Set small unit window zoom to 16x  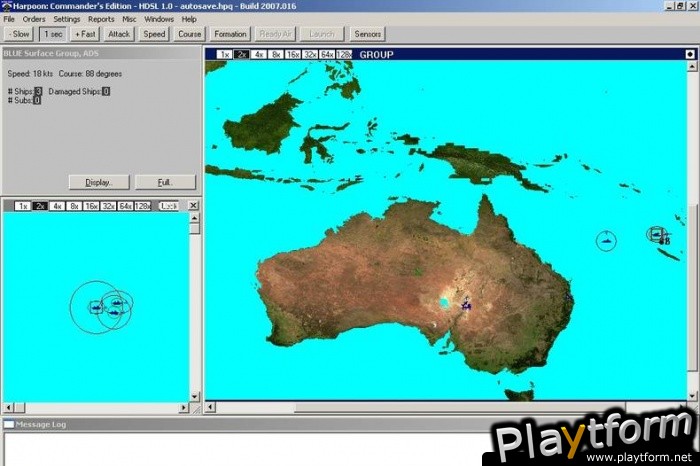pos(91,206)
